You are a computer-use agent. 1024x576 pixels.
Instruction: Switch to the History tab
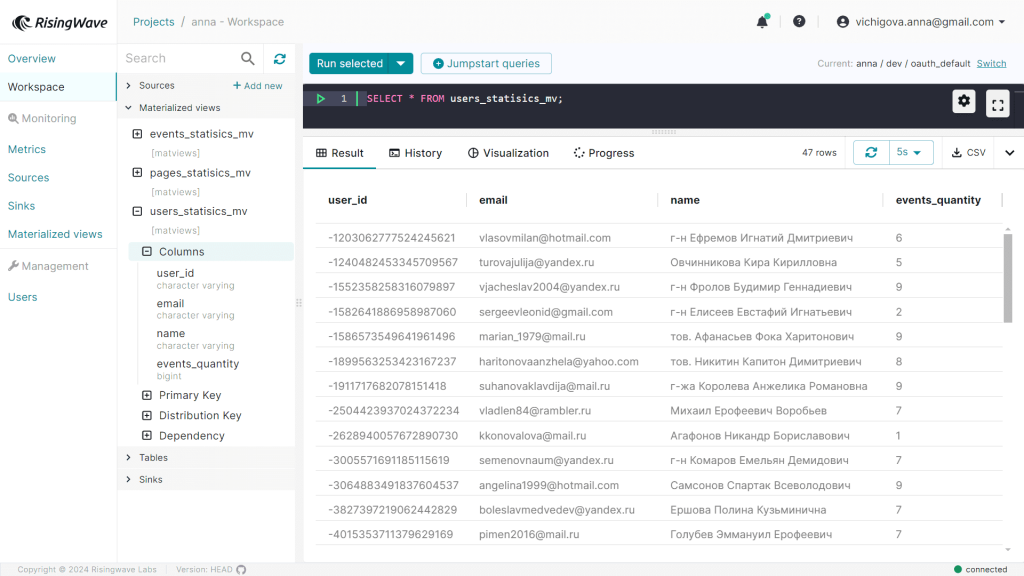tap(415, 153)
